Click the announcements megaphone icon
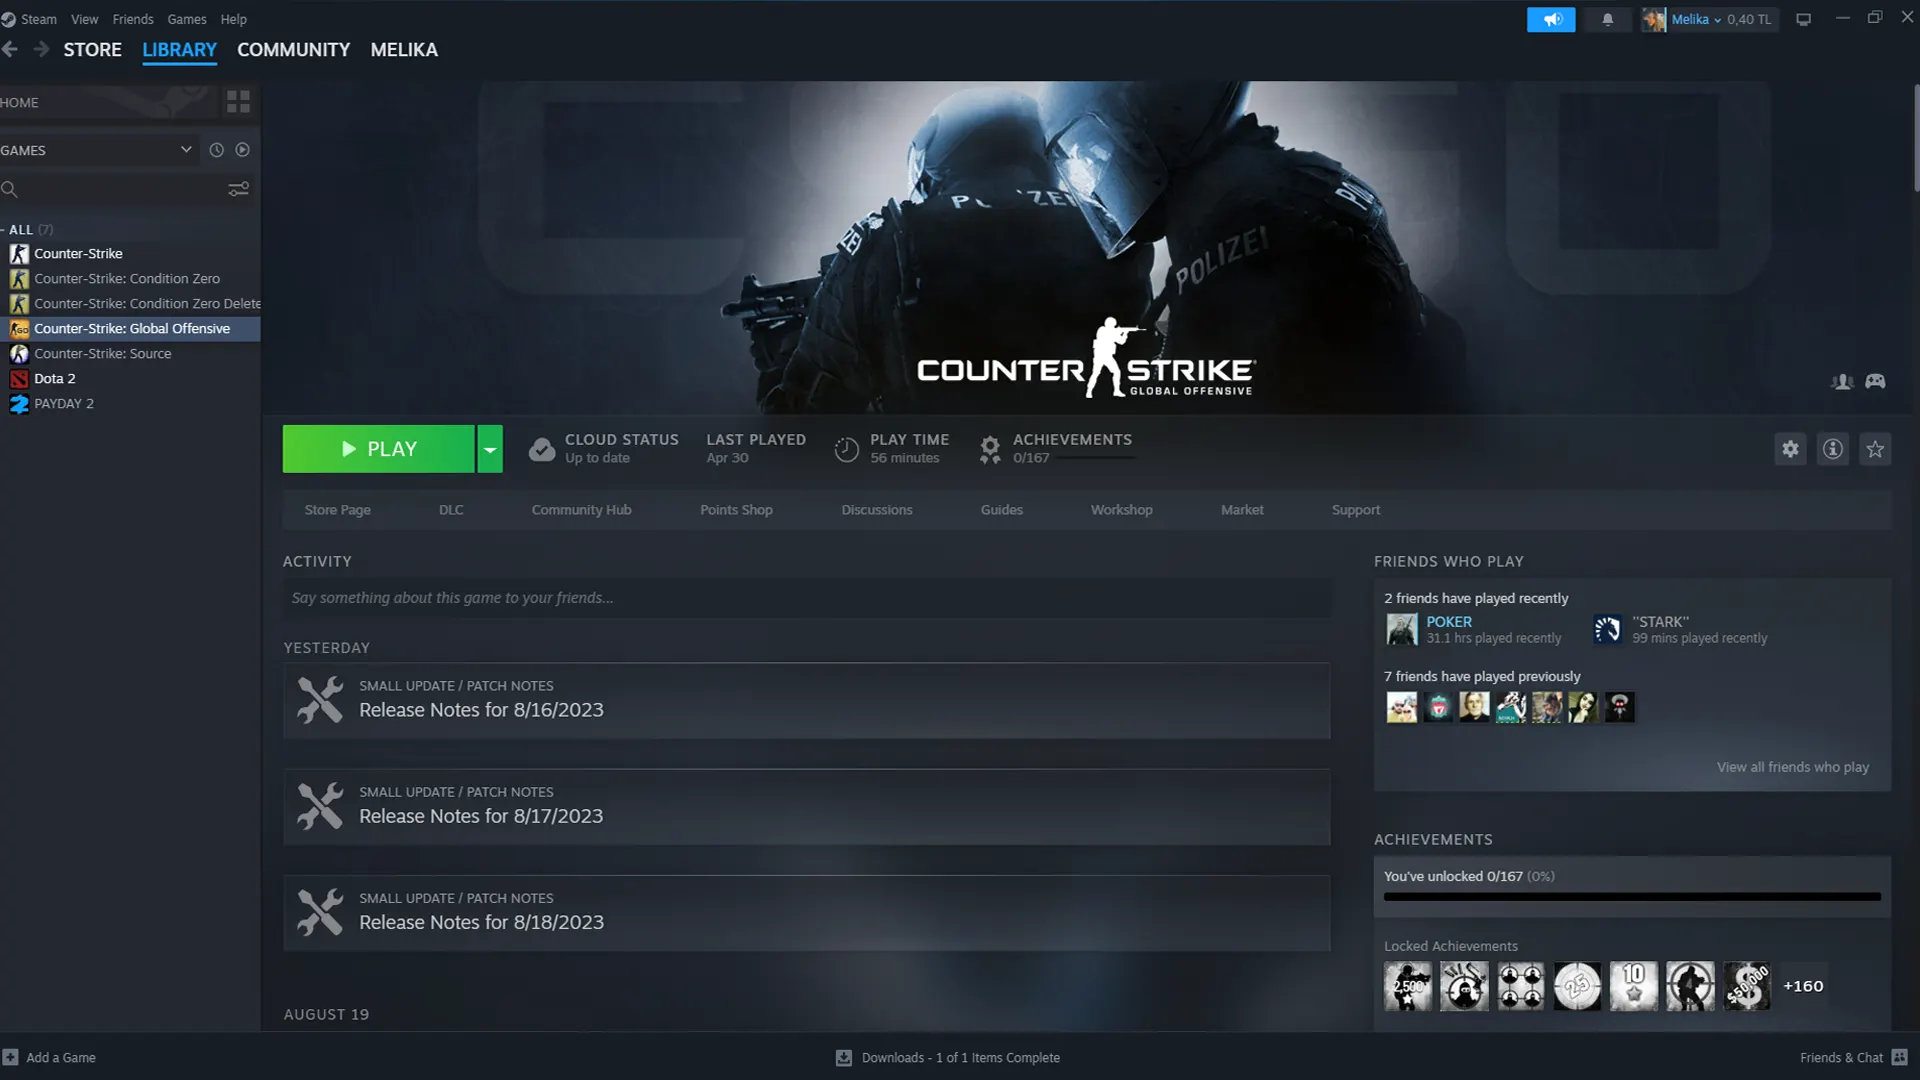This screenshot has width=1920, height=1080. (1551, 19)
